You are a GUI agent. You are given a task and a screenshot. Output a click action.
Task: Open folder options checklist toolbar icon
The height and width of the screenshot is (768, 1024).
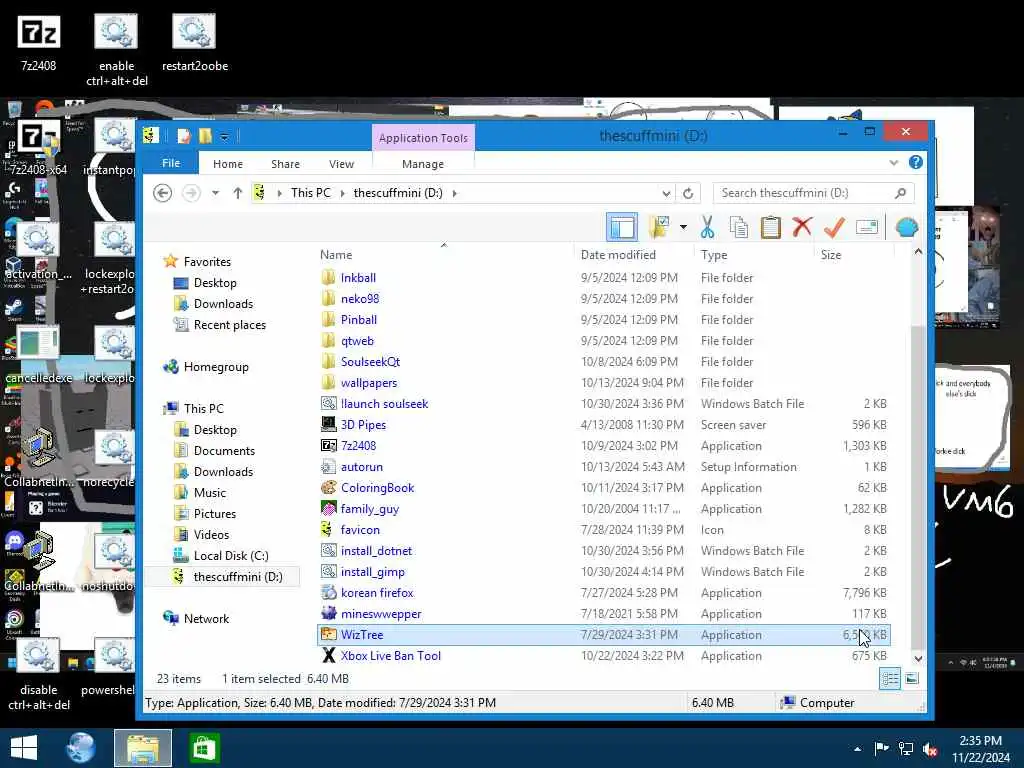[x=660, y=227]
